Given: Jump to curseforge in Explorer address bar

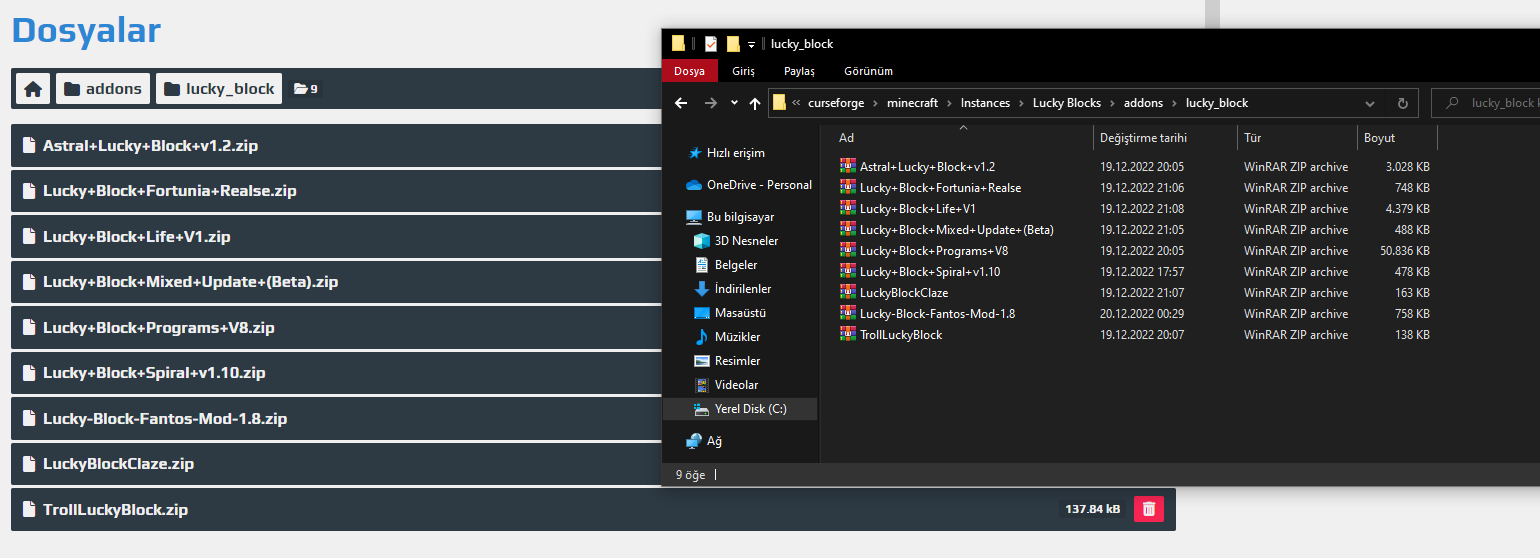Looking at the screenshot, I should tap(836, 103).
